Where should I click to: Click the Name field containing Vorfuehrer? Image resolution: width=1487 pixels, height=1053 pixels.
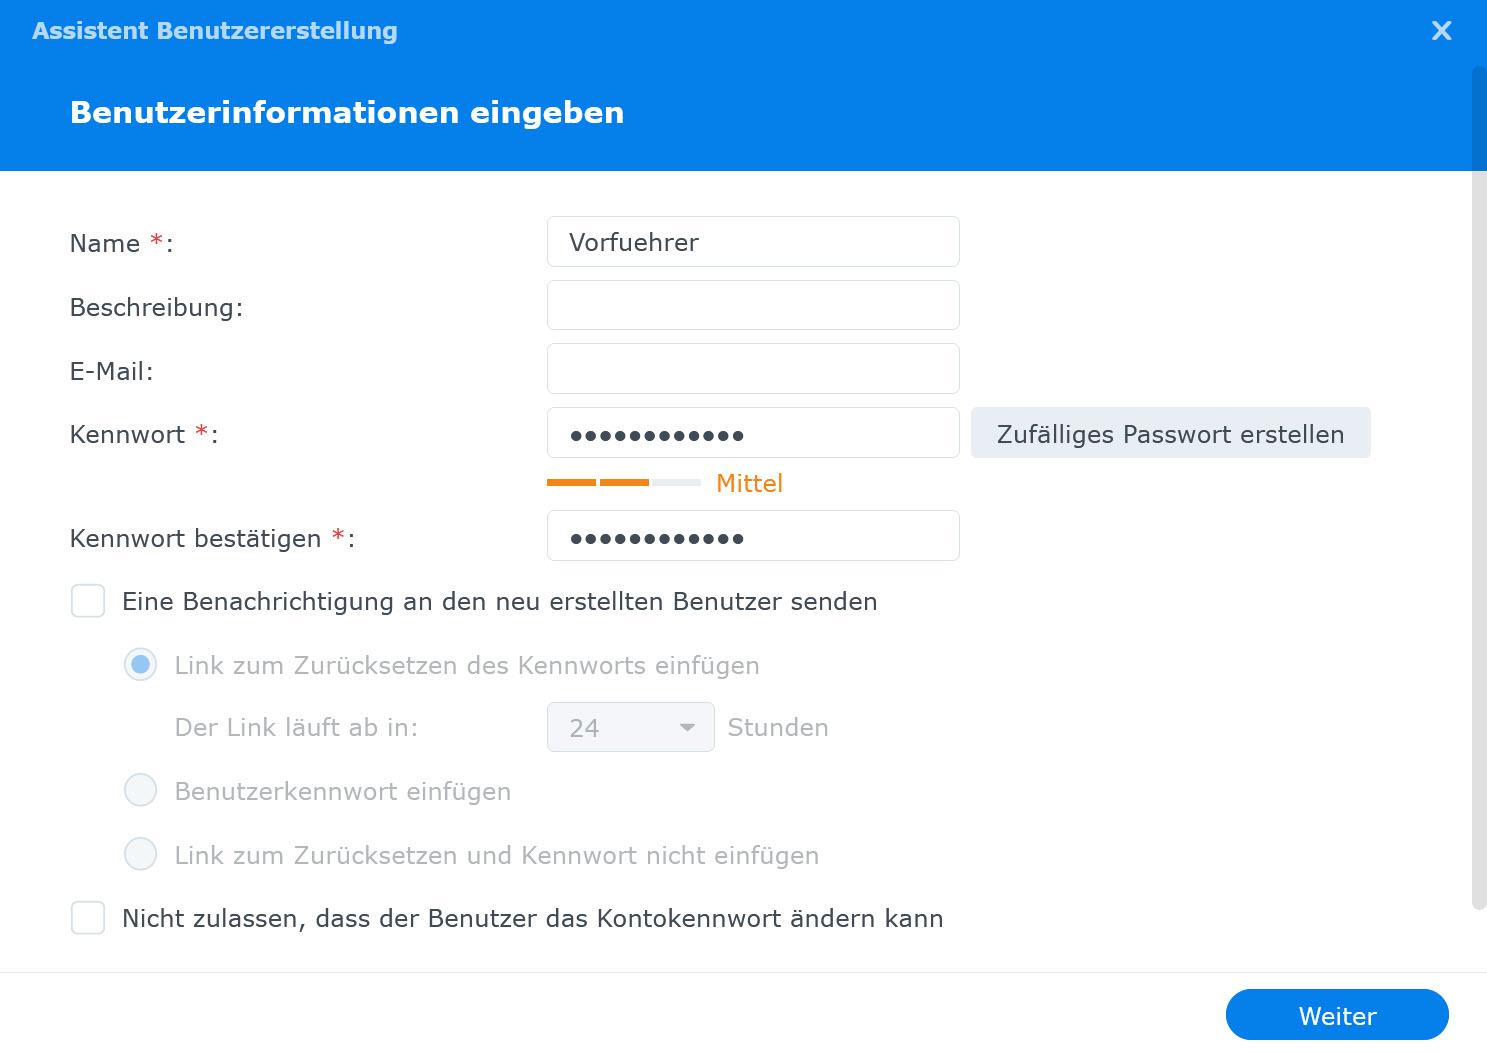tap(753, 242)
